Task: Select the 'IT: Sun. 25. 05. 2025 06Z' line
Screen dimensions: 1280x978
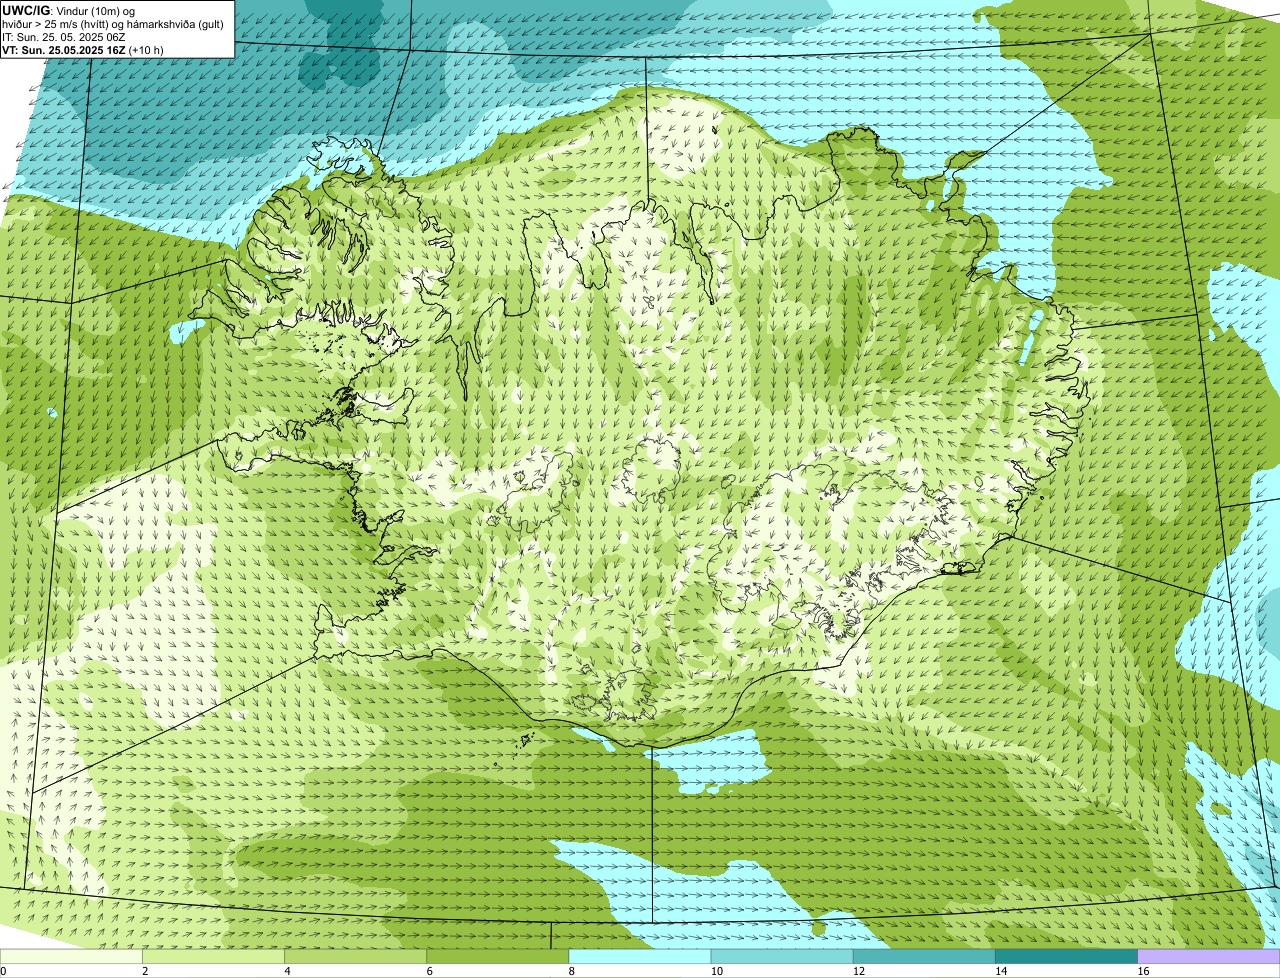Action: pos(63,36)
